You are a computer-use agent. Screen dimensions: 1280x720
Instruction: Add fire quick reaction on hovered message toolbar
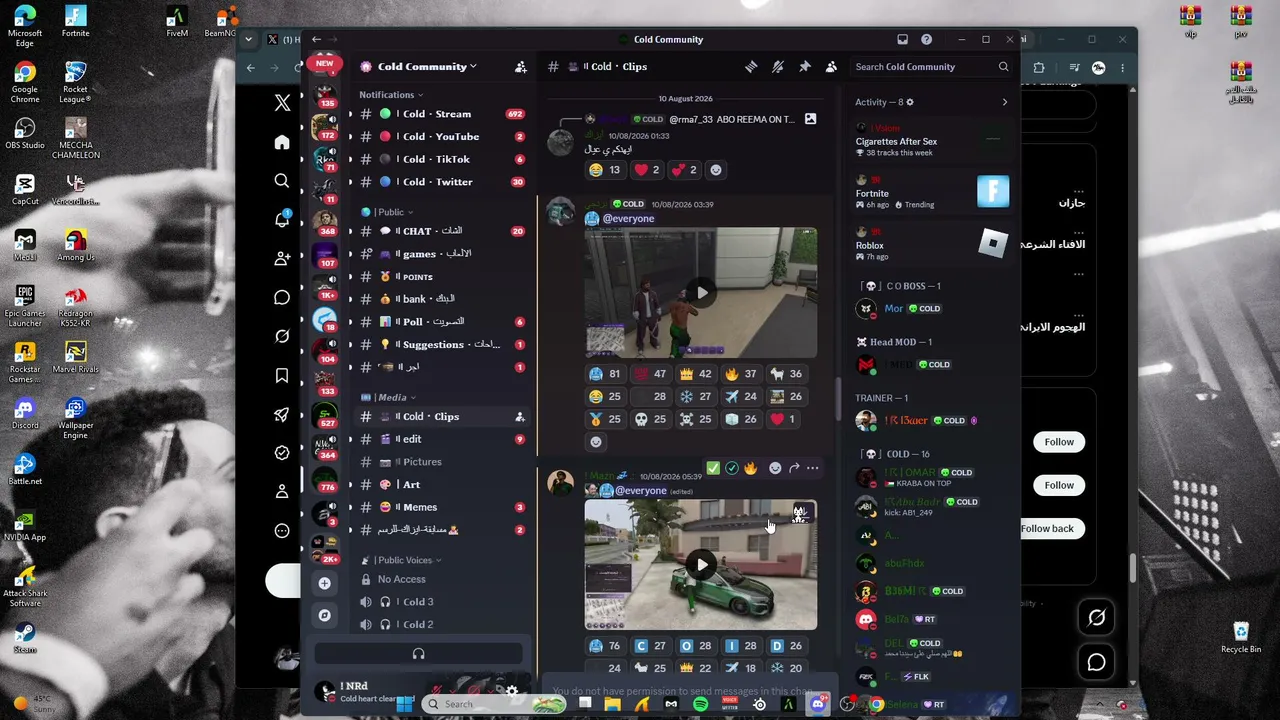pyautogui.click(x=751, y=468)
